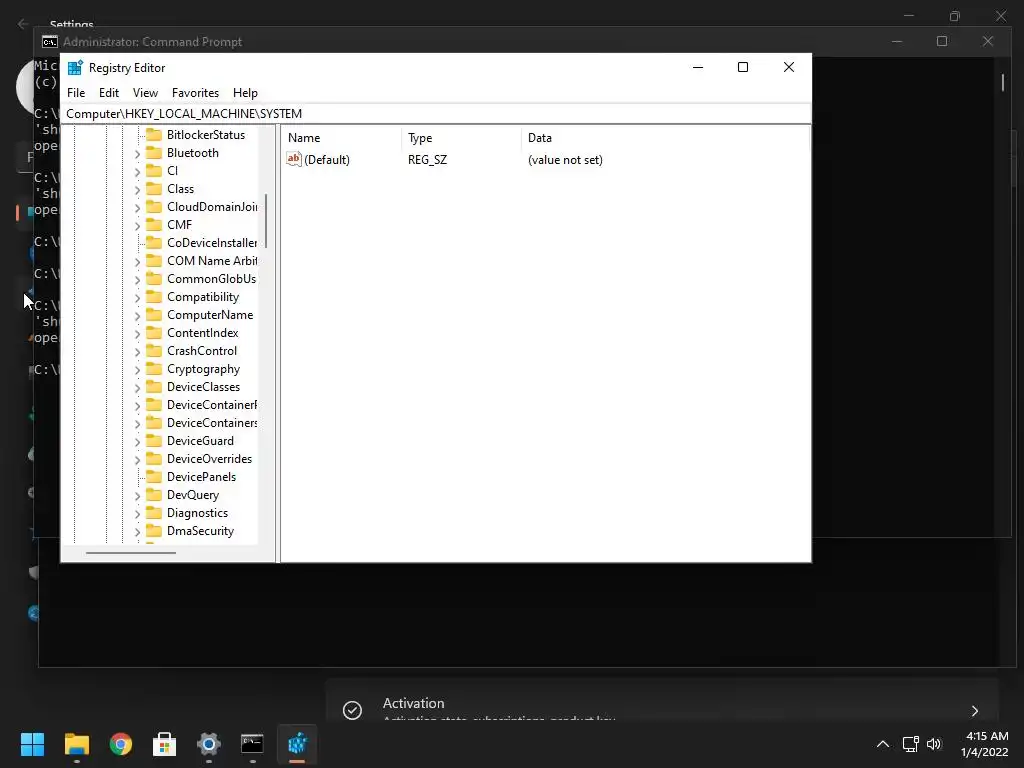Expand the CI registry key
1024x768 pixels.
tap(137, 172)
